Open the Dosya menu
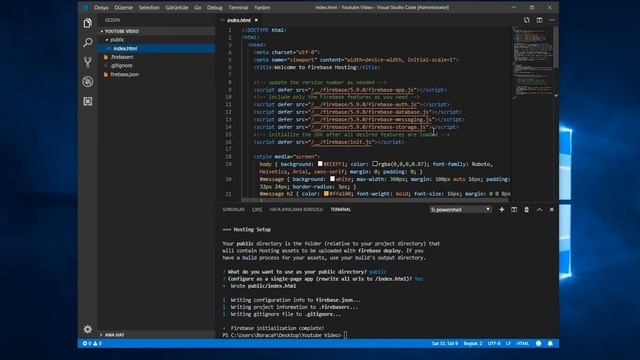Viewport: 640px width, 360px height. (101, 7)
